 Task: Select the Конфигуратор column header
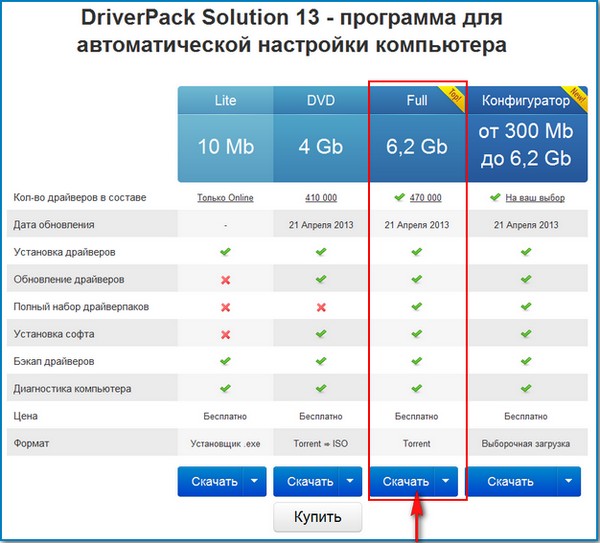tap(525, 101)
